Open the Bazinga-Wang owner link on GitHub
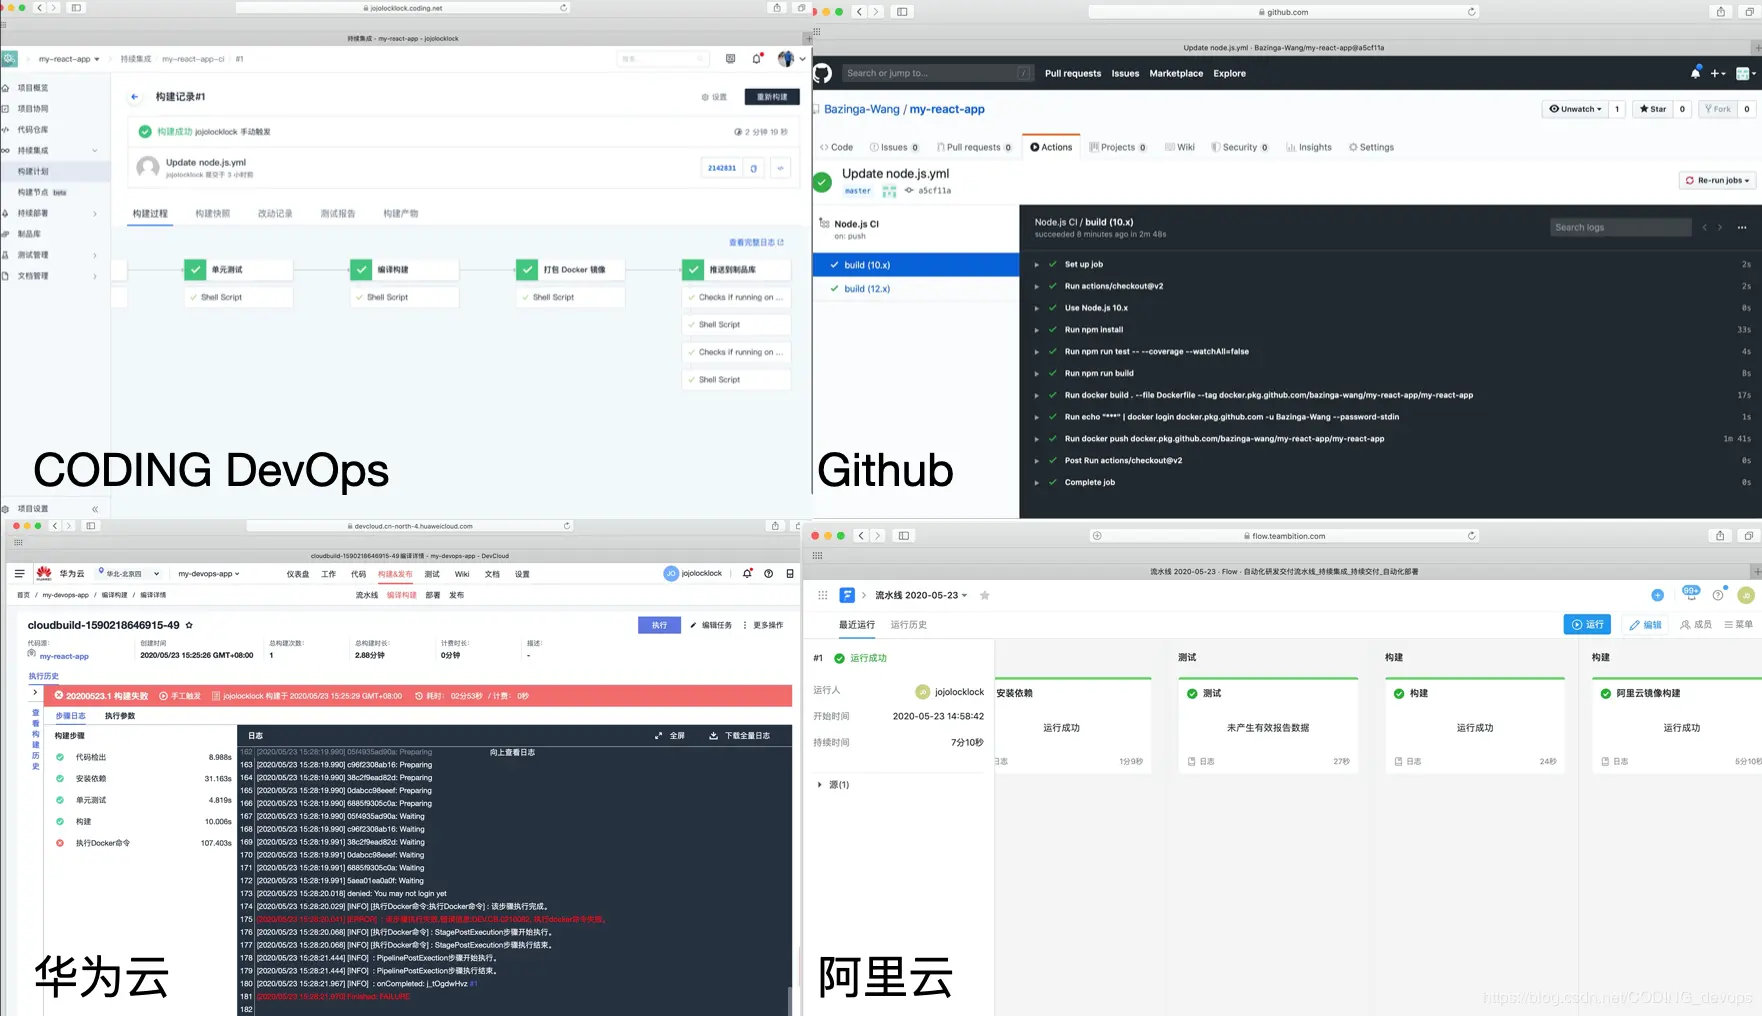The height and width of the screenshot is (1016, 1762). [x=862, y=109]
